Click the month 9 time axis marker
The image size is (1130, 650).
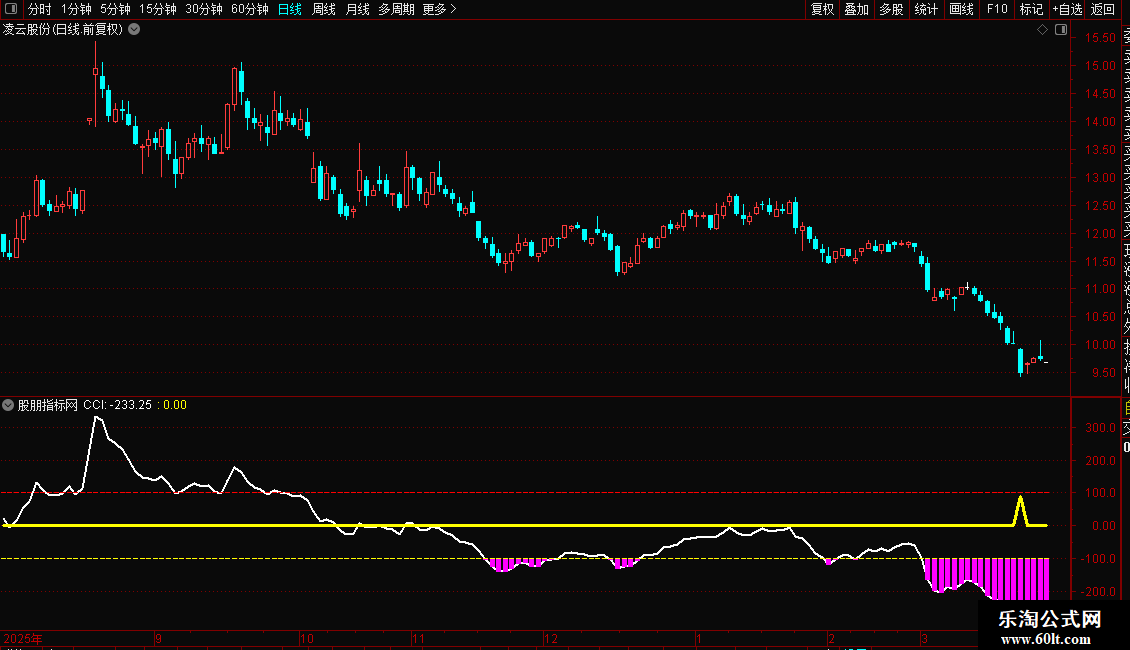159,638
